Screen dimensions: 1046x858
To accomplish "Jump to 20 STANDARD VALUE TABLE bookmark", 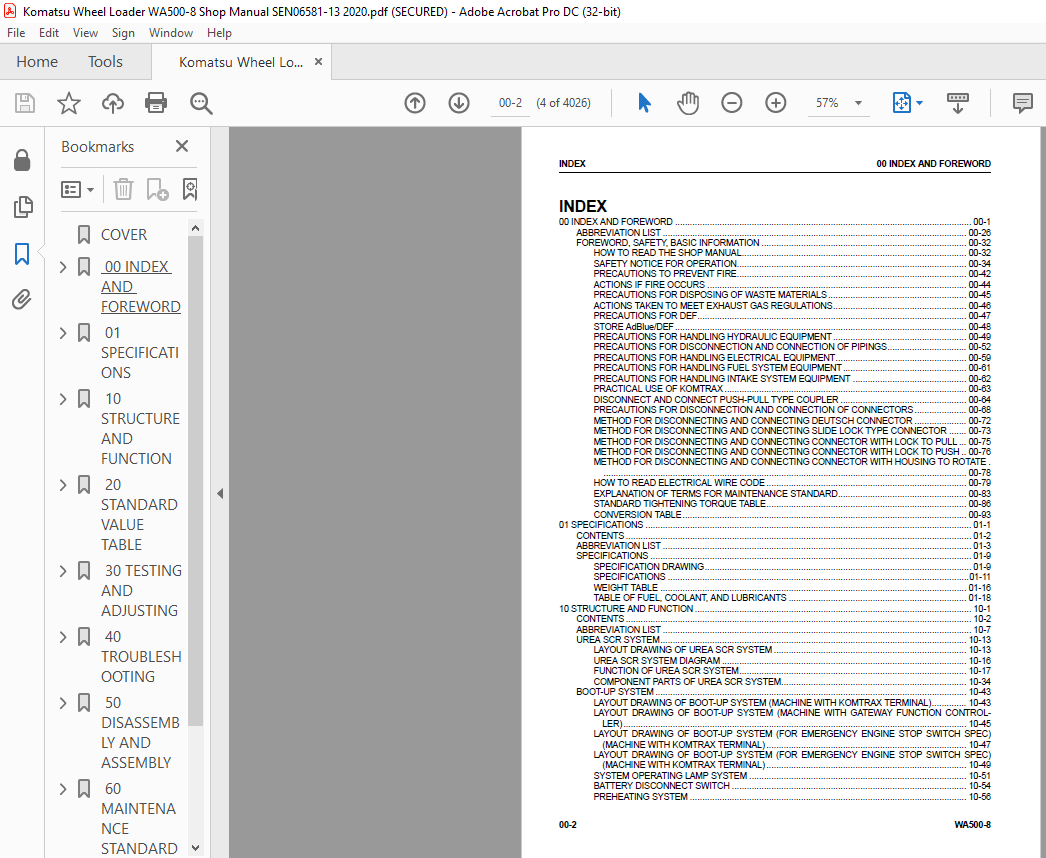I will 139,515.
